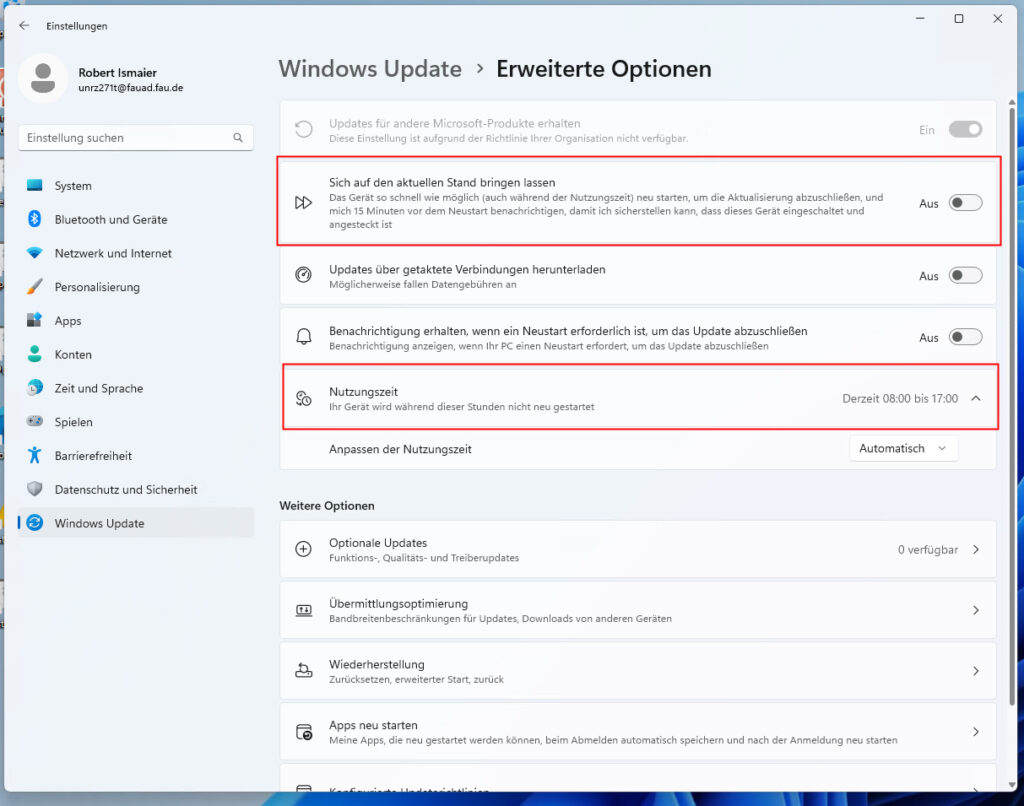Collapse the Nutzungszeit section chevron
This screenshot has width=1024, height=806.
pos(976,399)
